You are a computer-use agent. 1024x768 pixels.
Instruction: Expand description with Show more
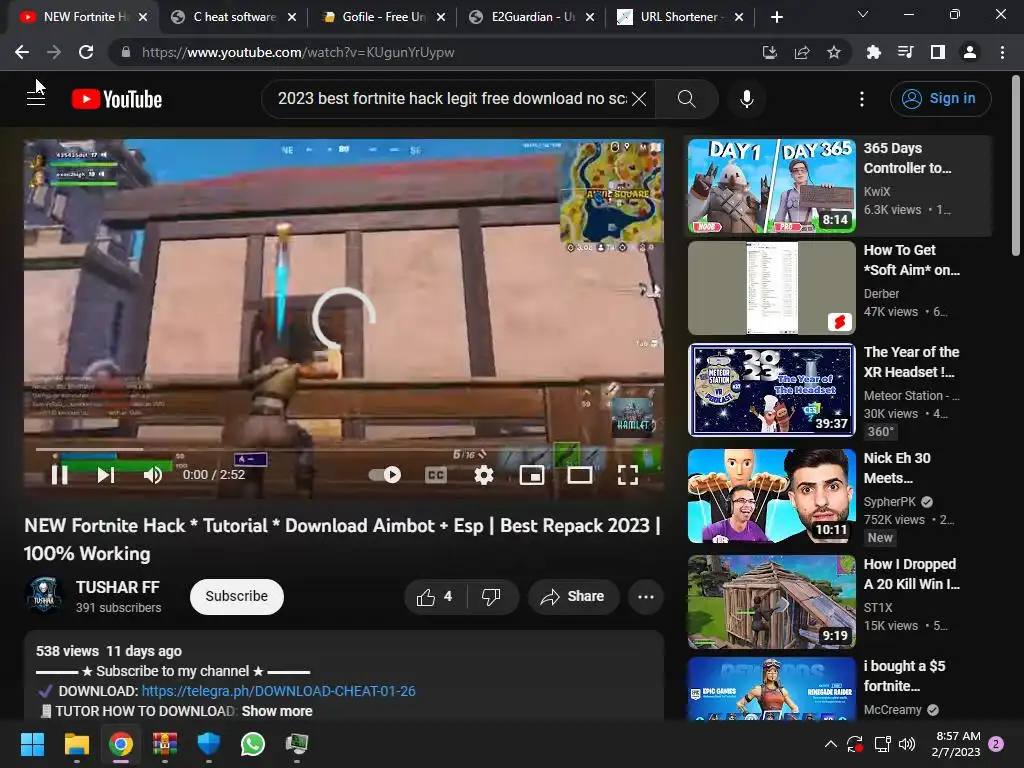coord(277,711)
